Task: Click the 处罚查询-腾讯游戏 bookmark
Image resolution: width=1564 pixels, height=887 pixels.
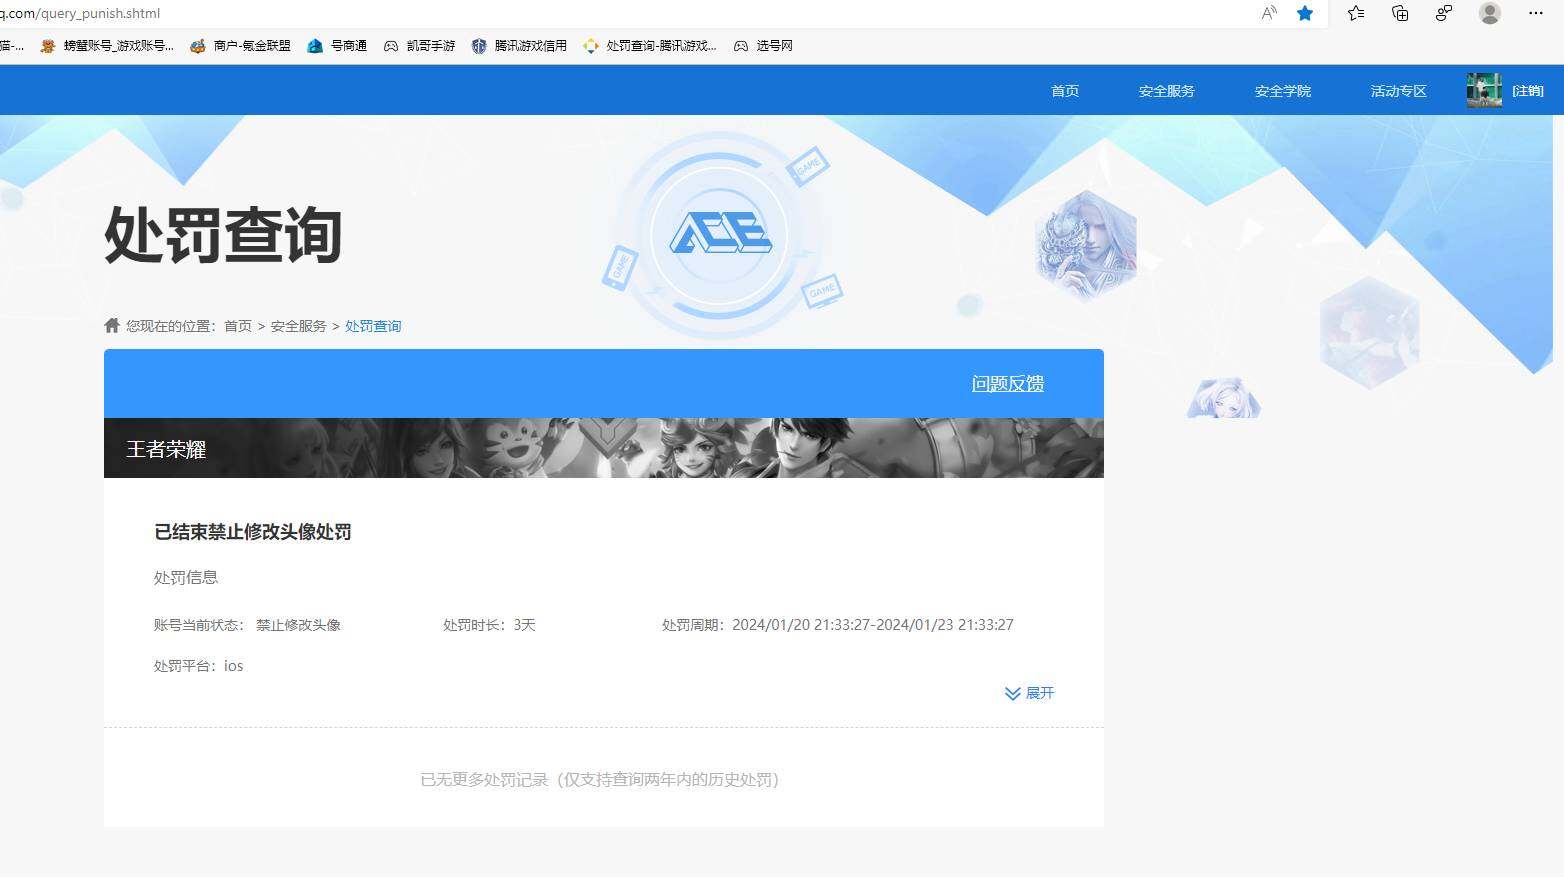Action: (650, 45)
